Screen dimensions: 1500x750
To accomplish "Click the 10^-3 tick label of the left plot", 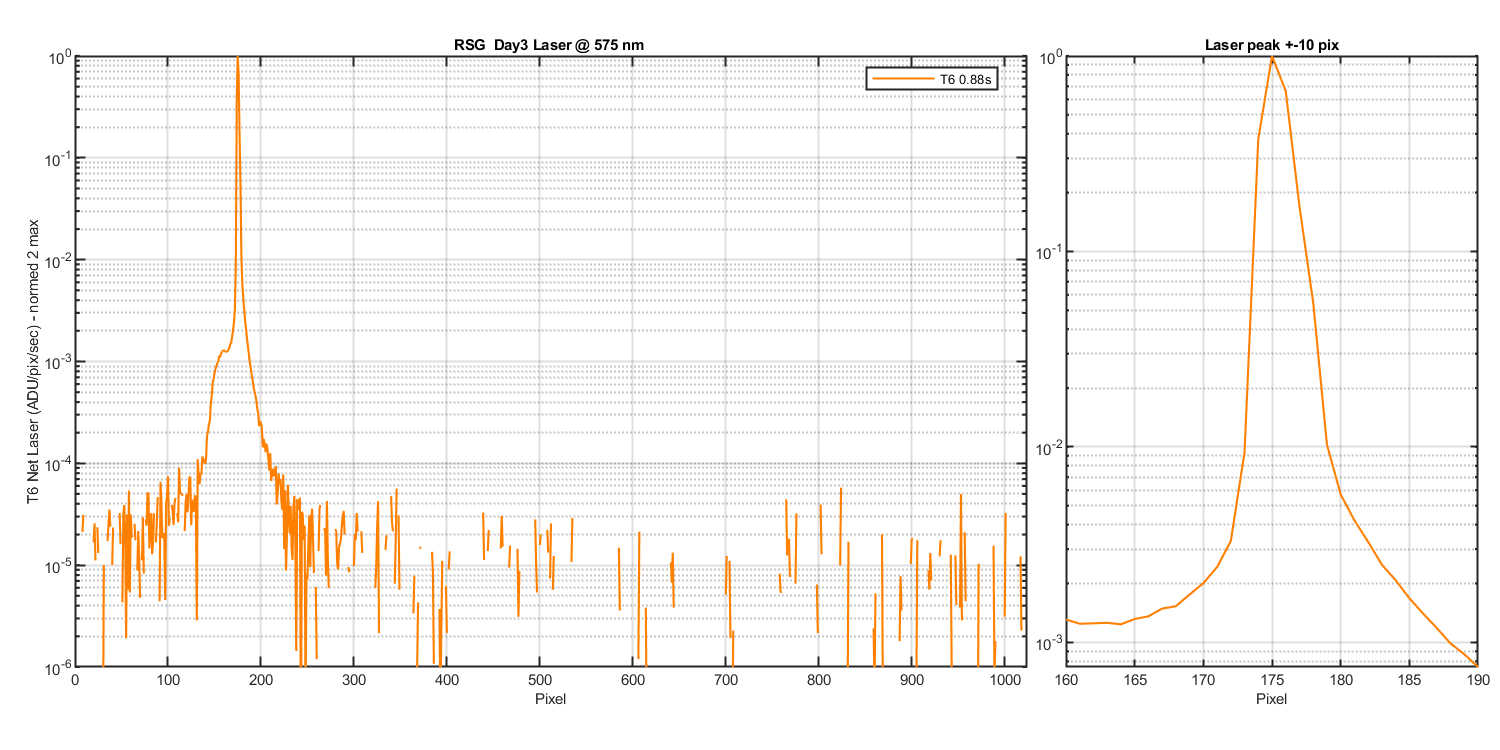I will 57,361.
